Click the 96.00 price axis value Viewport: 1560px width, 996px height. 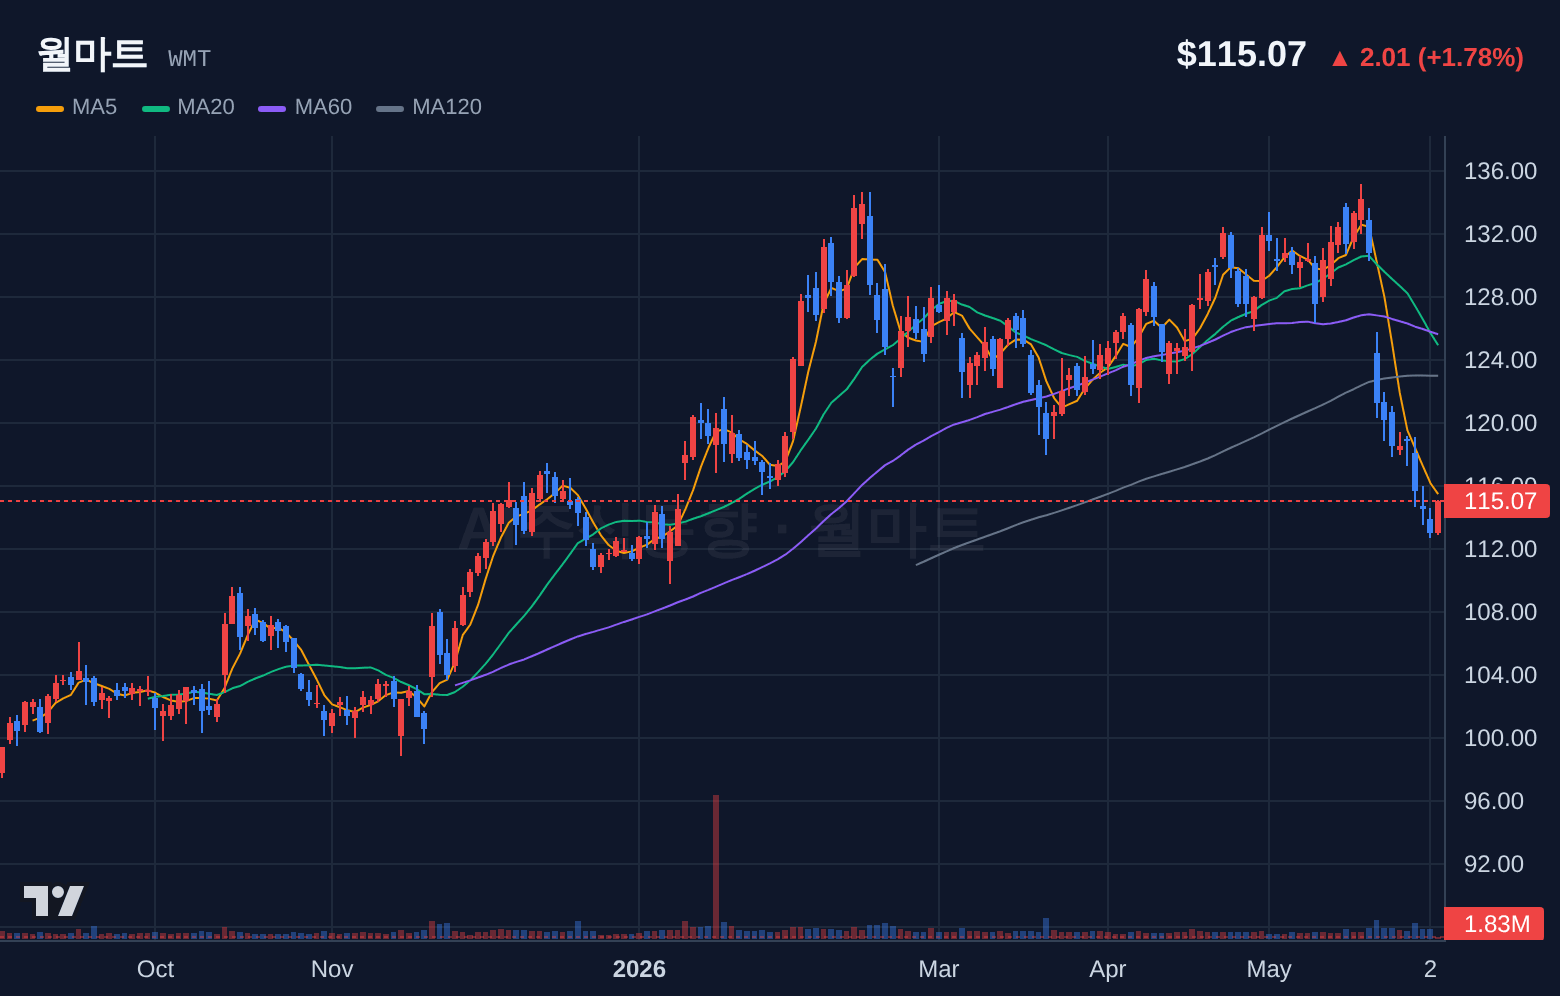(1494, 801)
